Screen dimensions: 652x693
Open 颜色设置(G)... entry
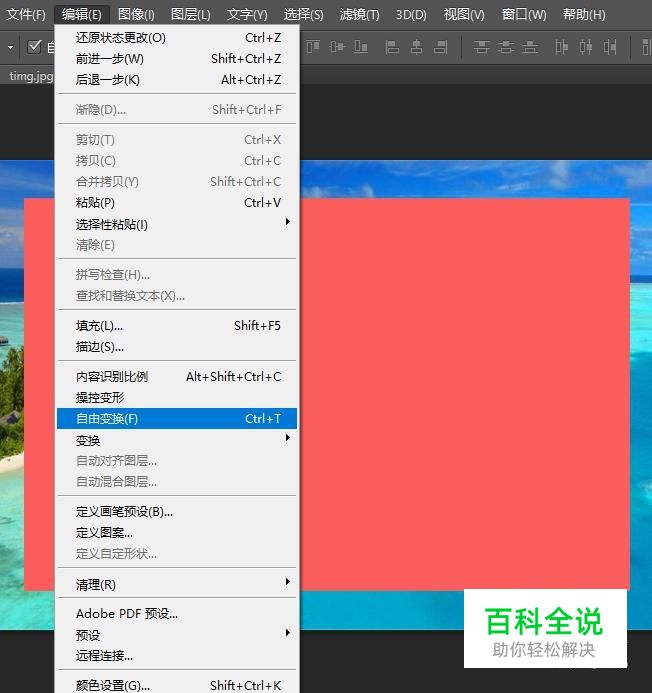[x=177, y=685]
